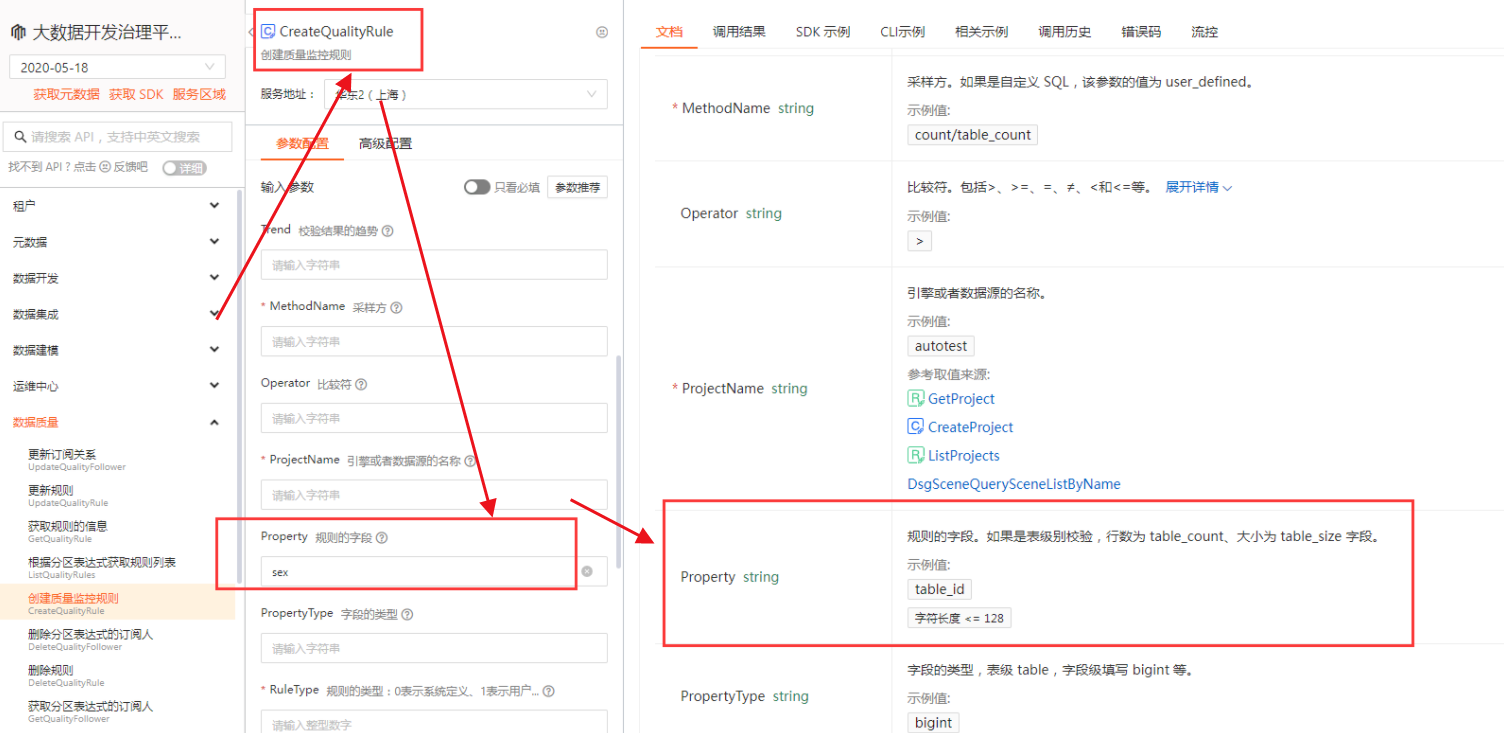Viewport: 1504px width, 733px height.
Task: Open the help tooltip icon for Property 规则的字段
Action: 381,538
